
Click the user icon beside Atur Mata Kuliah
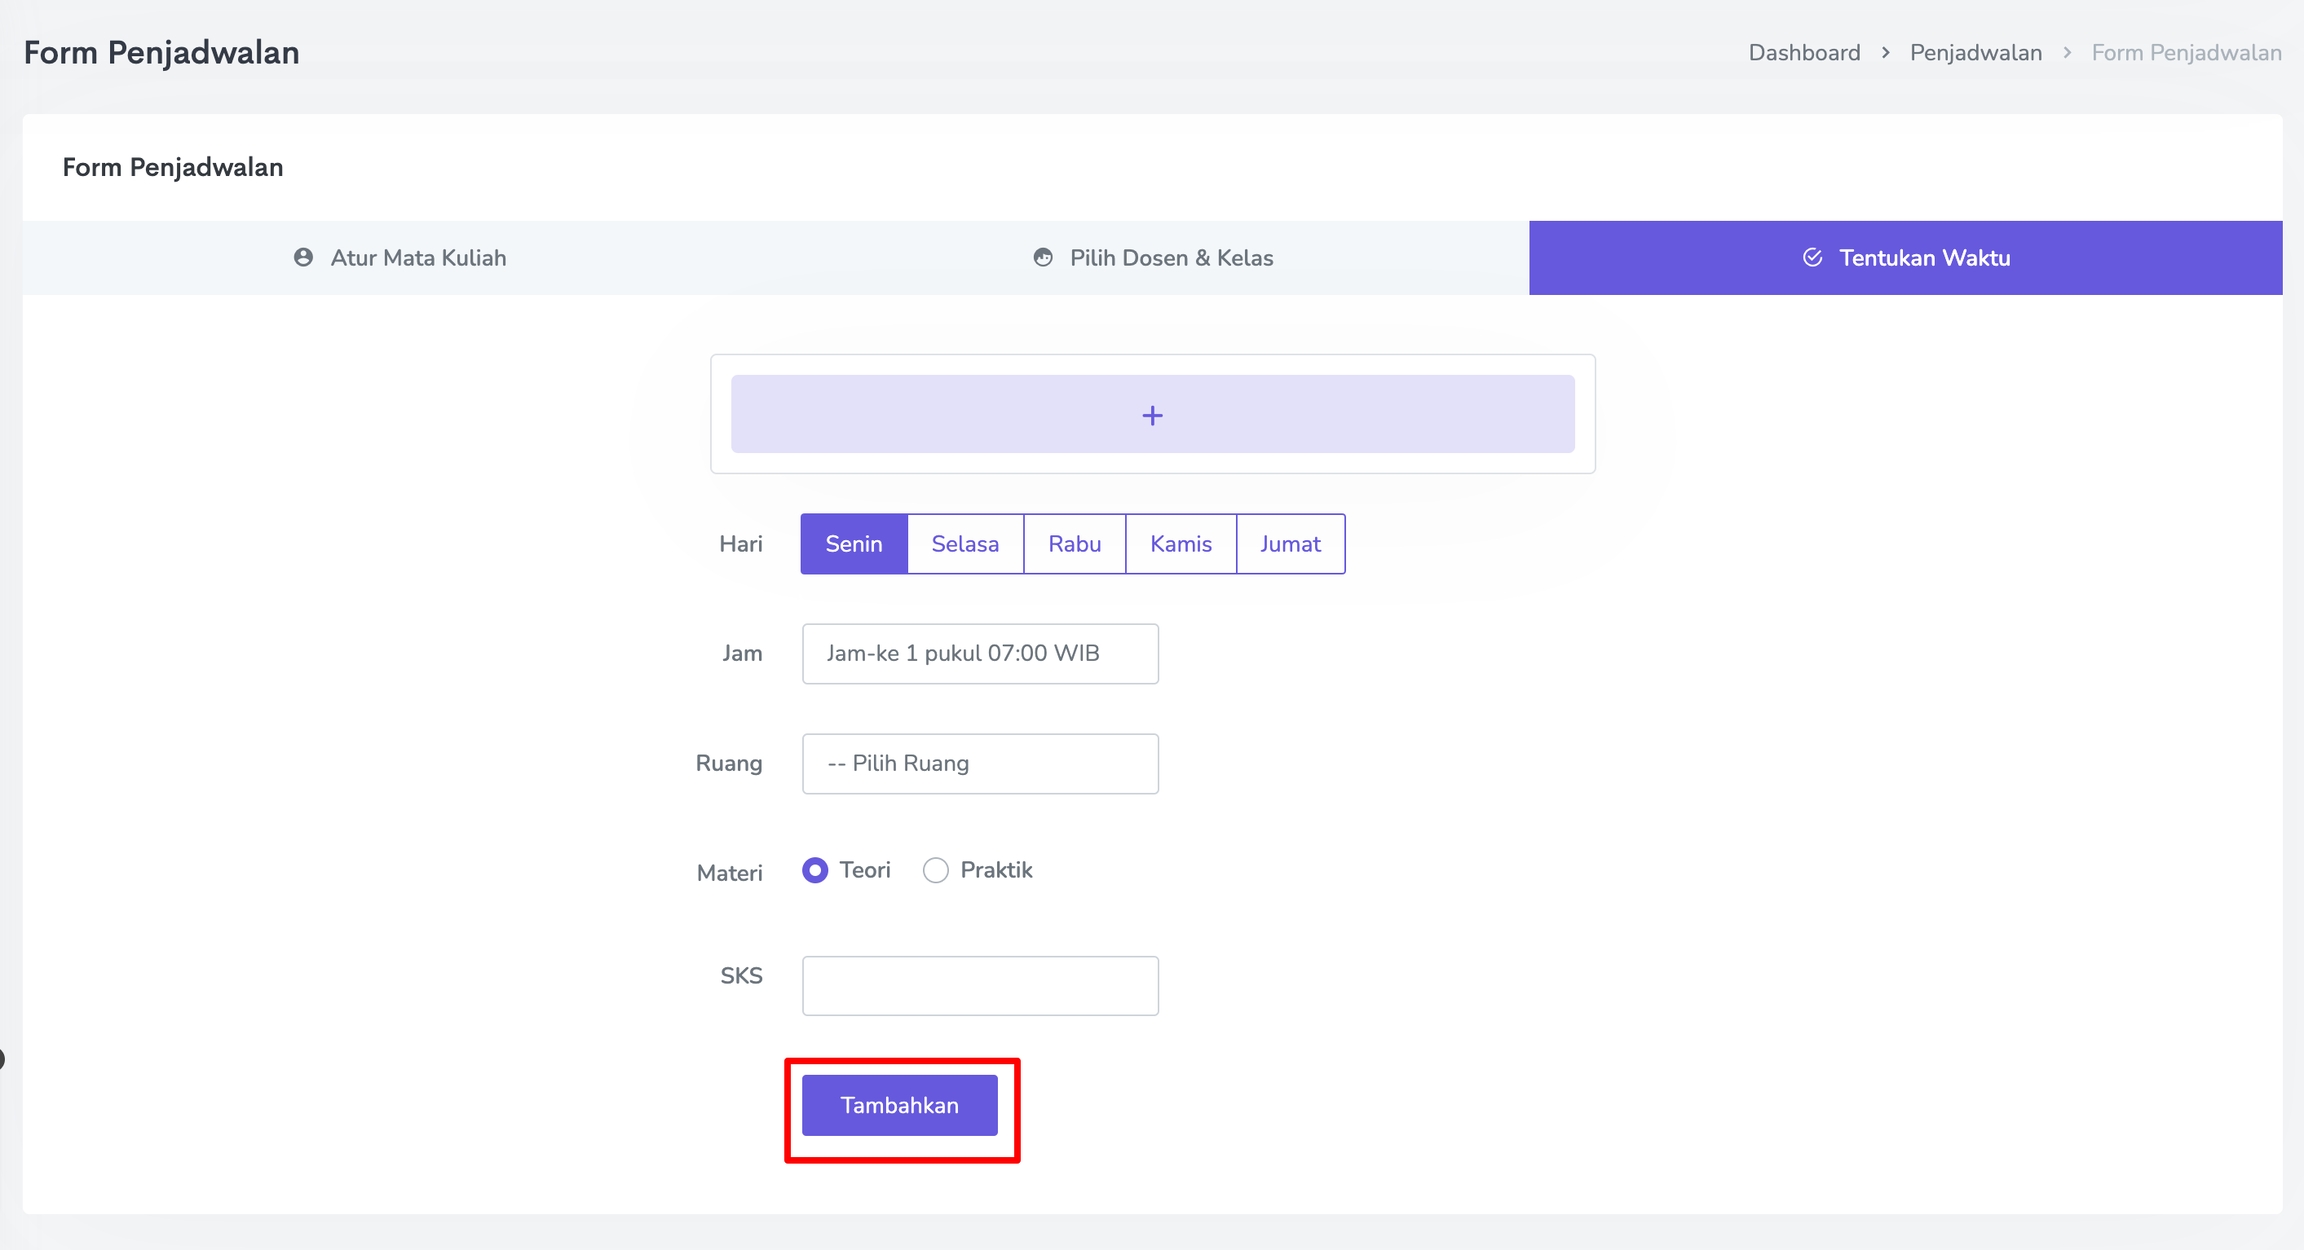pyautogui.click(x=303, y=258)
